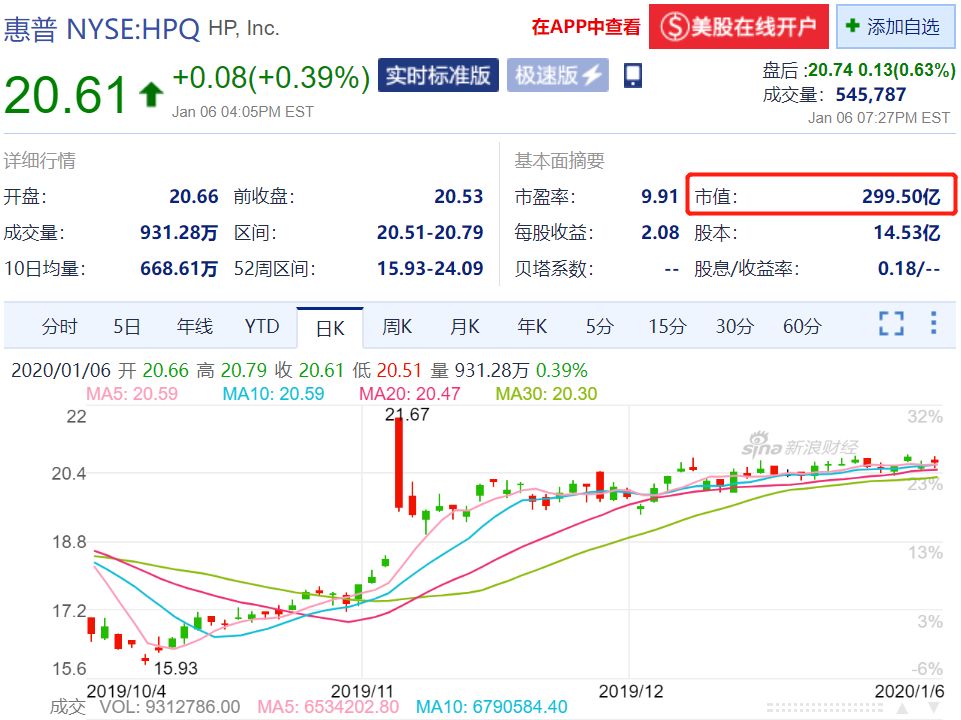Click the current price 20.61

(x=66, y=95)
